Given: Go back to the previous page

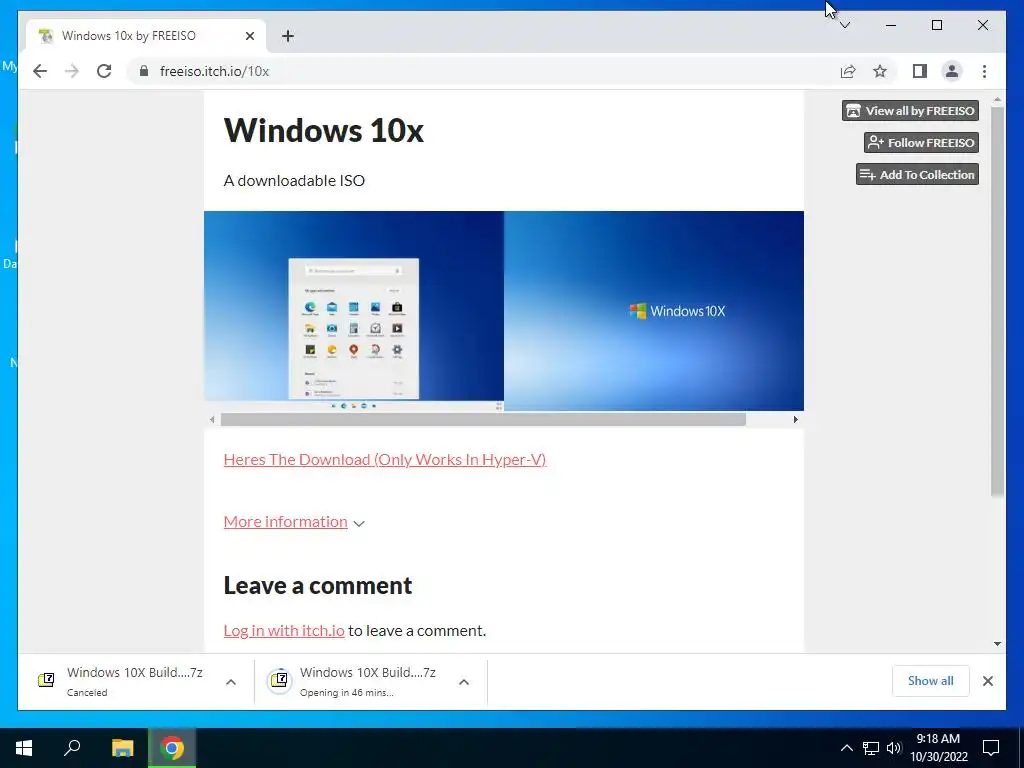Looking at the screenshot, I should 40,71.
